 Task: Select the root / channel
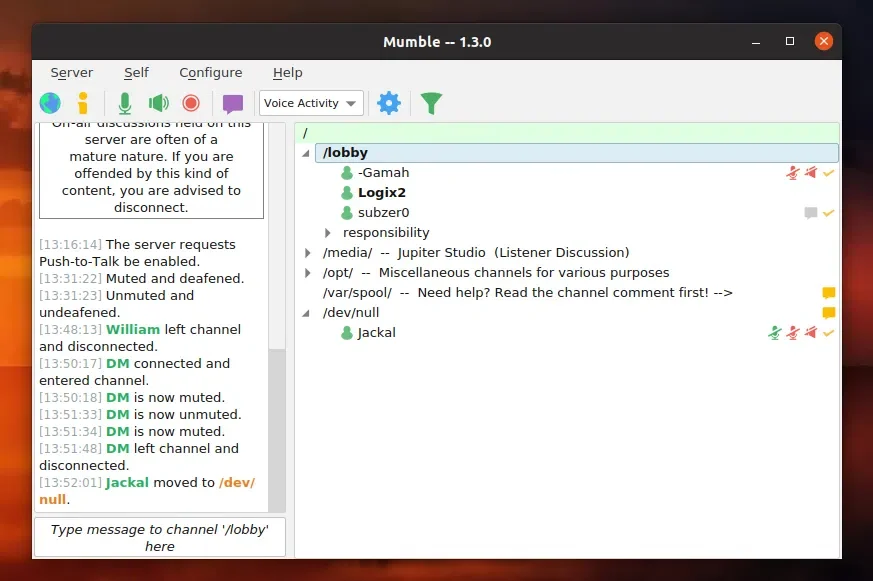point(567,133)
